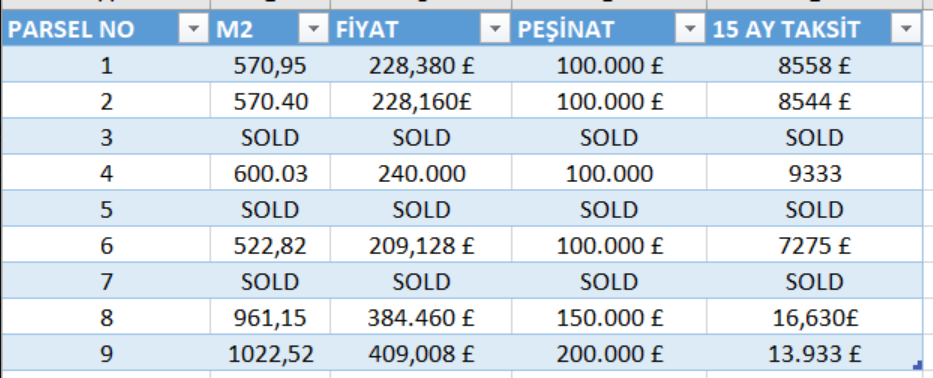Screen dimensions: 933x378
Task: Select the 1022,52 area cell
Action: click(270, 354)
